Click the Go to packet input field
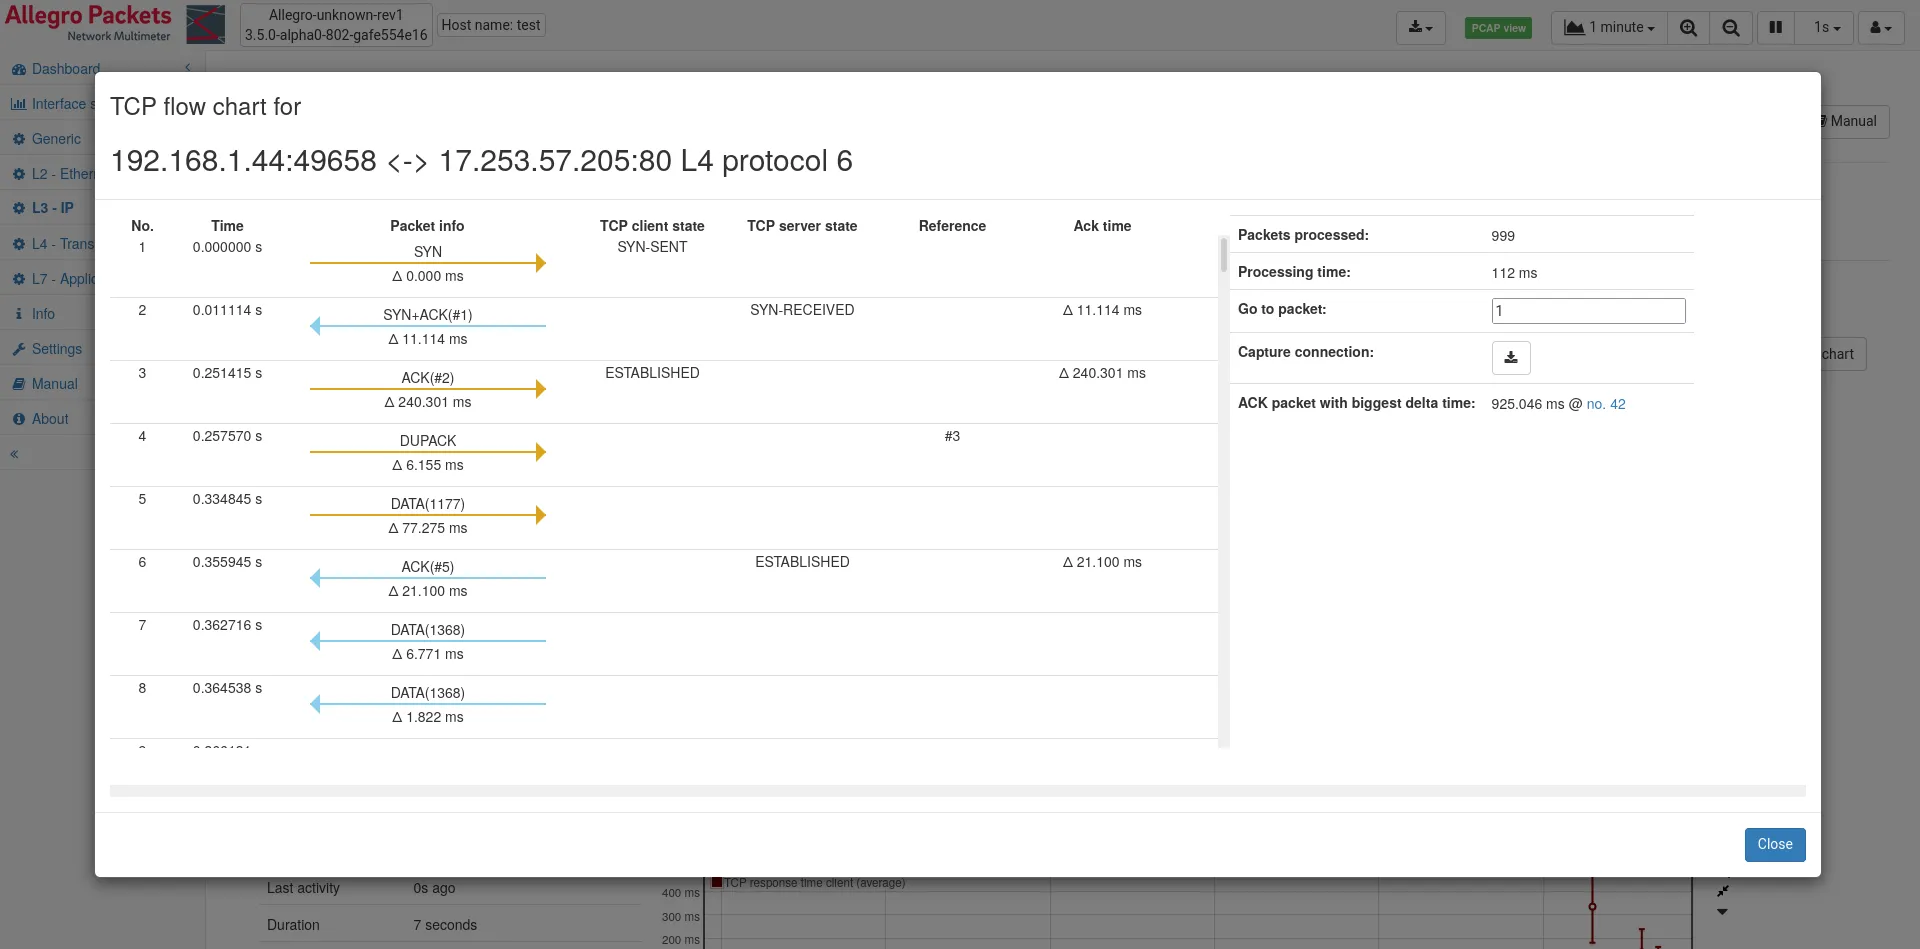This screenshot has height=949, width=1920. 1588,311
